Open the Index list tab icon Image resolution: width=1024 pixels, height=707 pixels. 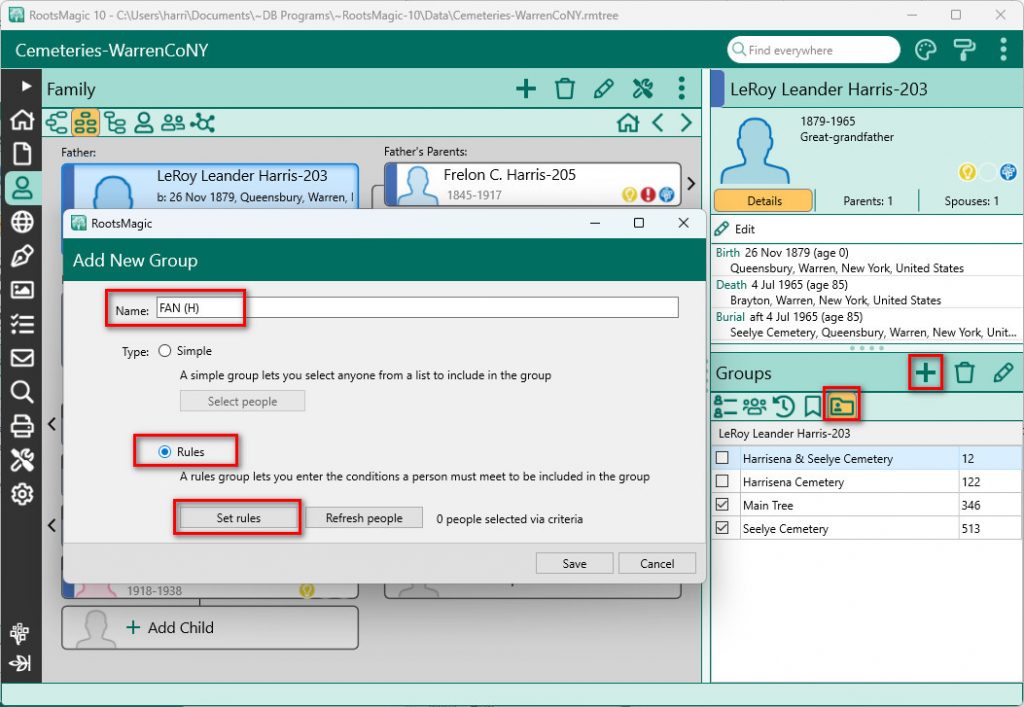(725, 407)
